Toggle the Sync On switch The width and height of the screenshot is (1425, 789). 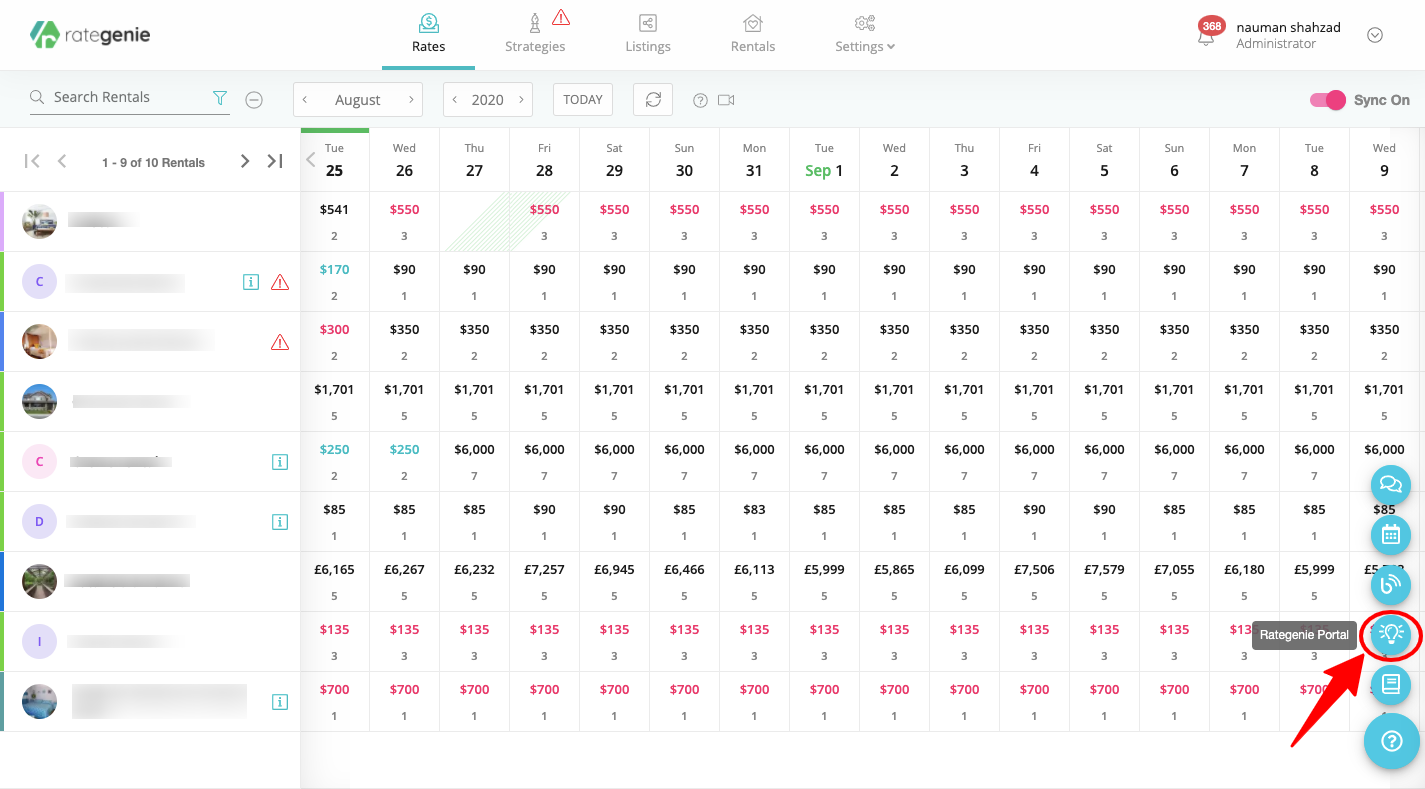(x=1328, y=100)
